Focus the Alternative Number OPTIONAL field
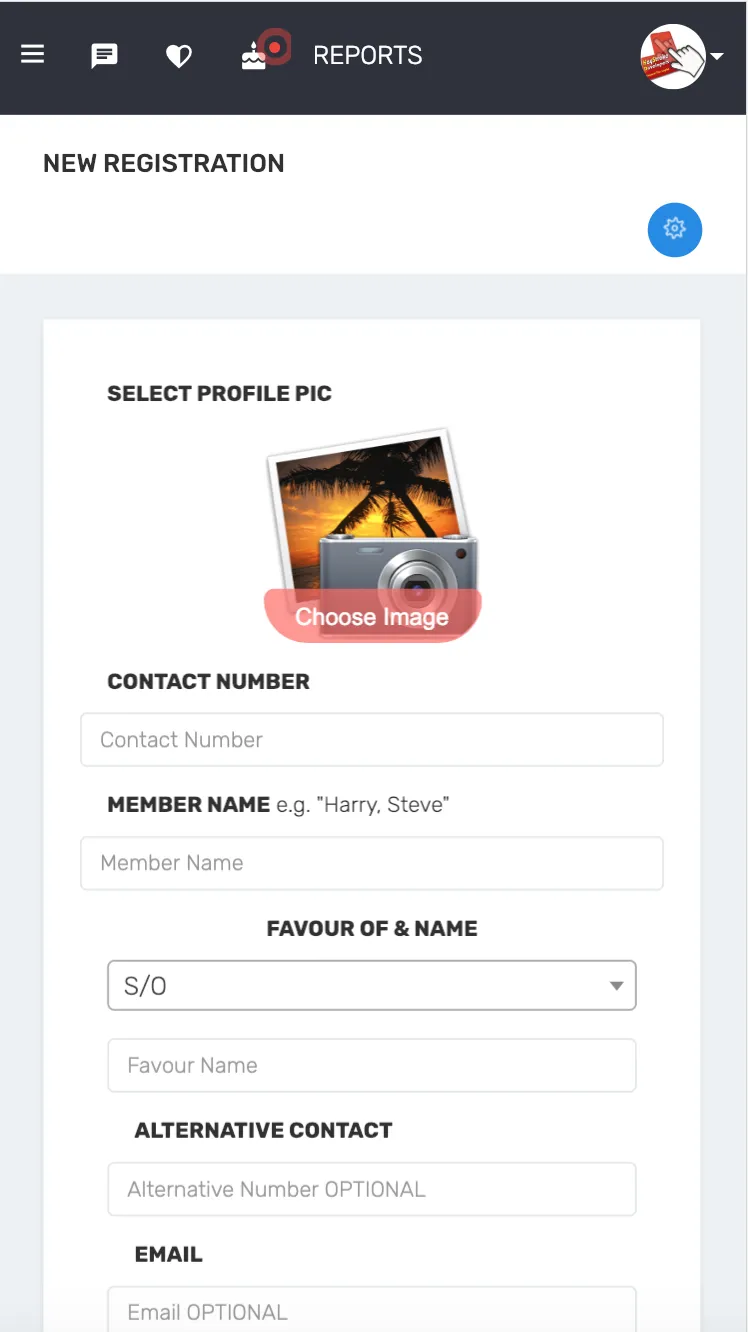This screenshot has height=1332, width=748. pyautogui.click(x=372, y=1189)
